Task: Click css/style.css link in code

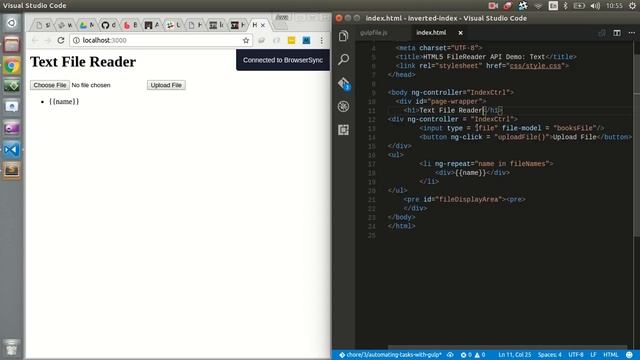Action: coord(536,66)
